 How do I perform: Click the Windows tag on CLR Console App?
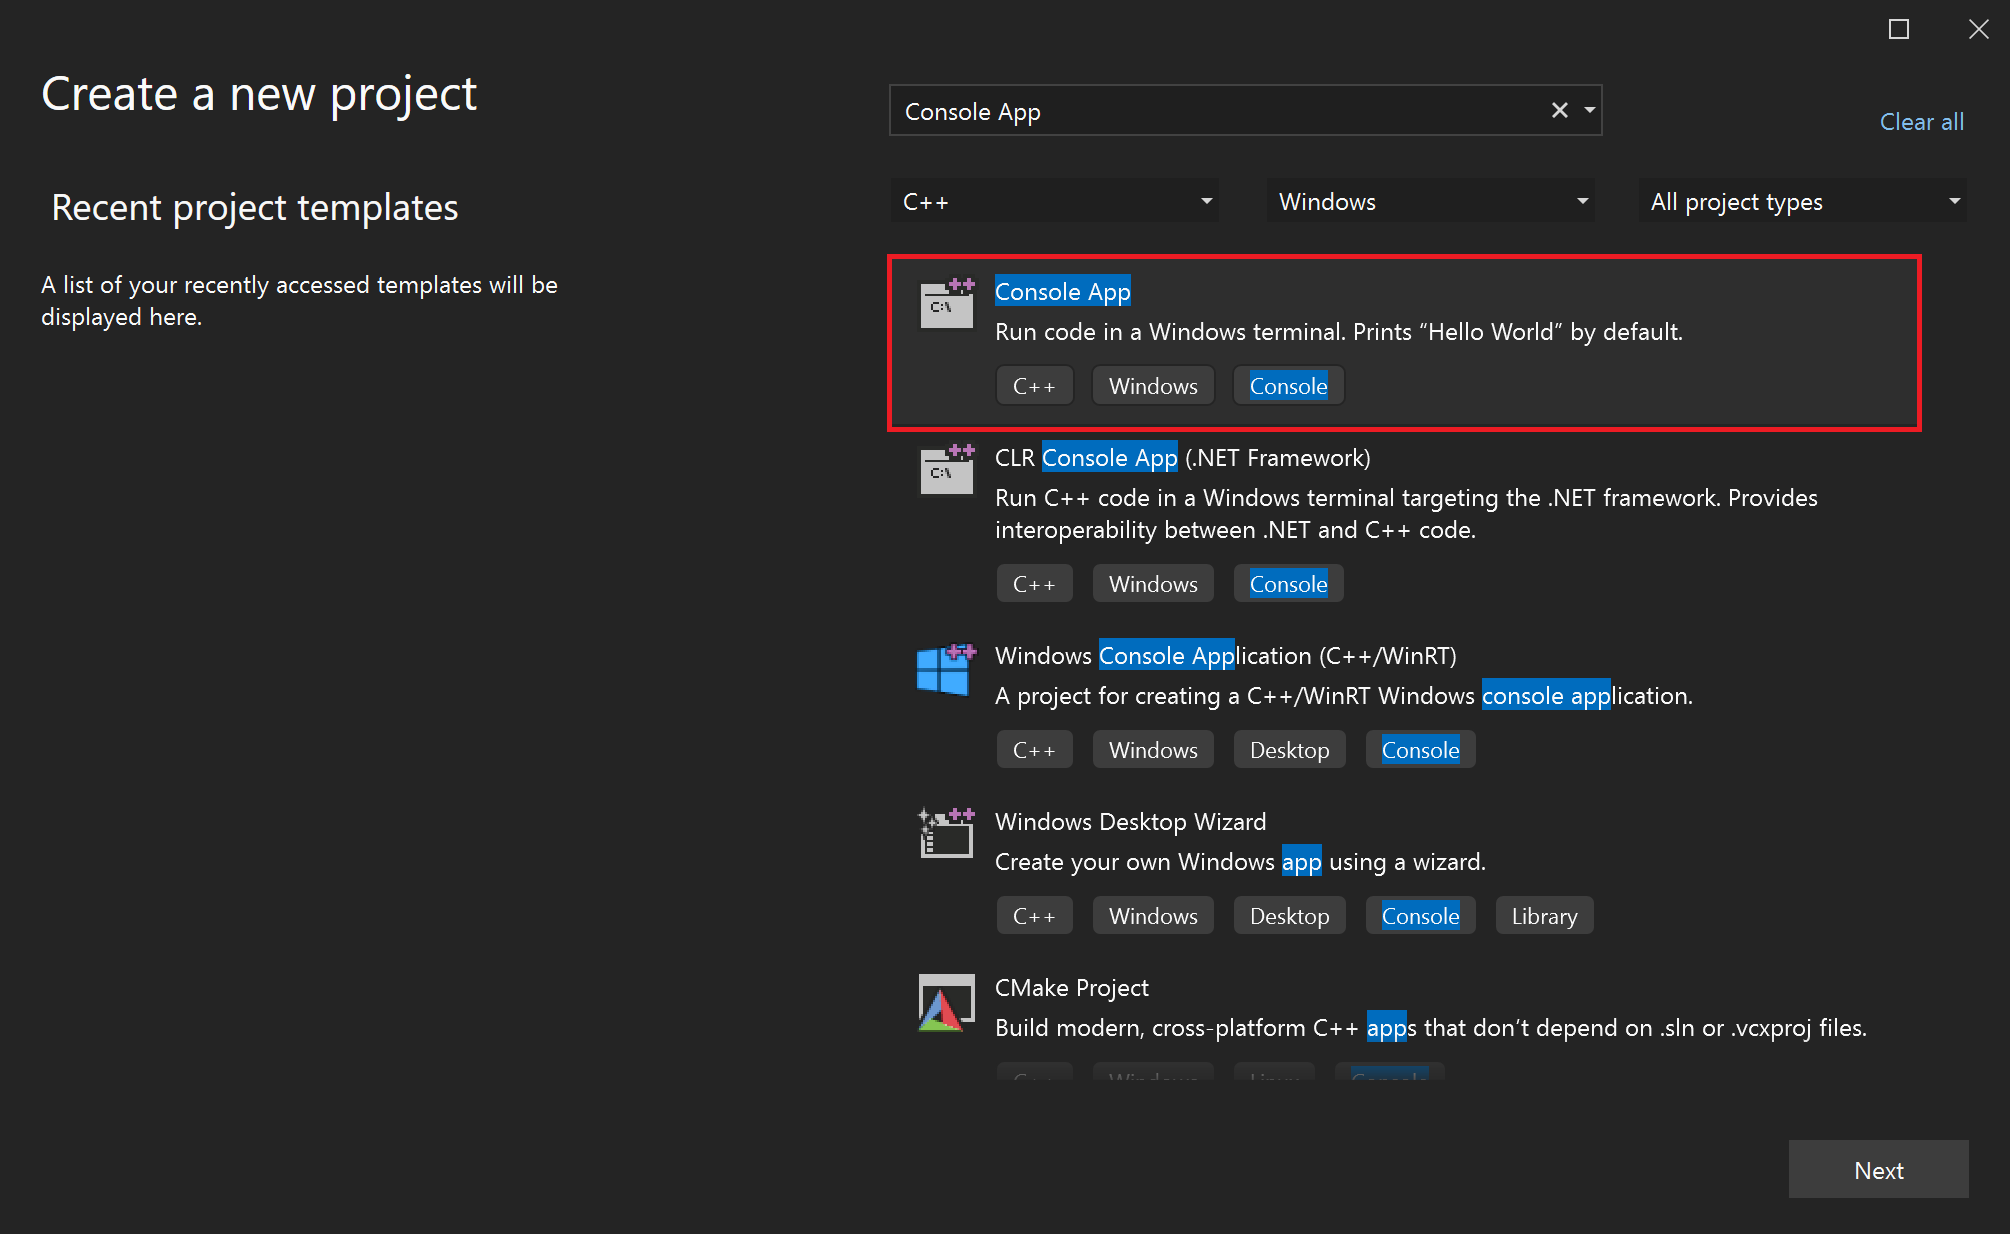1151,583
